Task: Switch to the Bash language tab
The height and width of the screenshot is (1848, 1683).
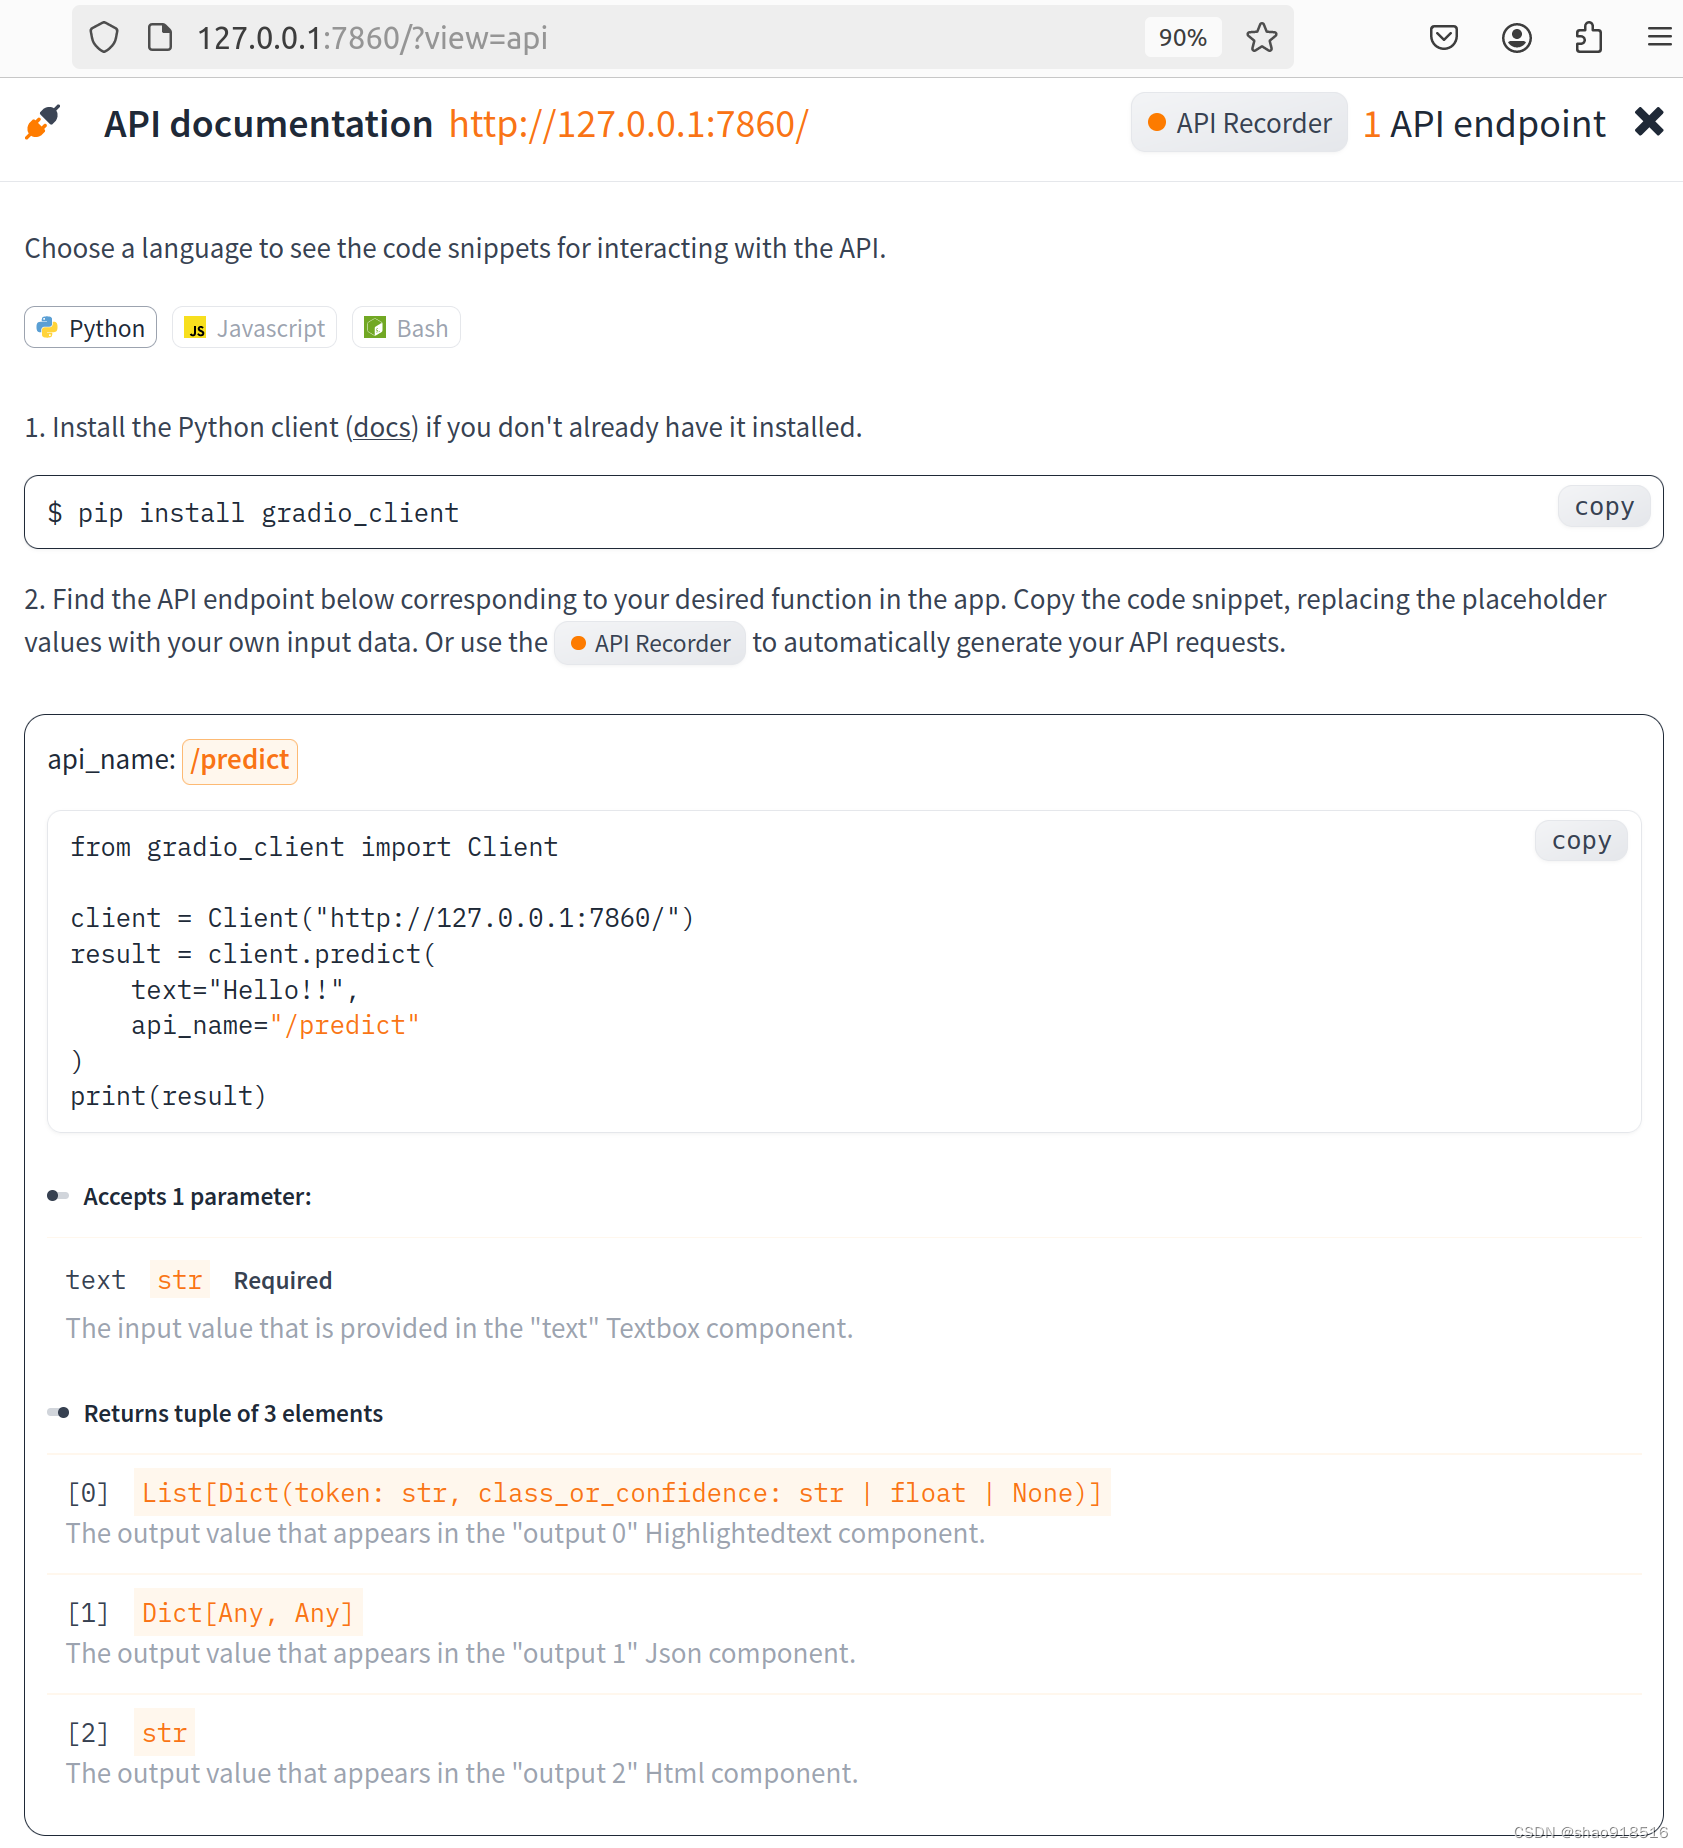Action: point(406,328)
